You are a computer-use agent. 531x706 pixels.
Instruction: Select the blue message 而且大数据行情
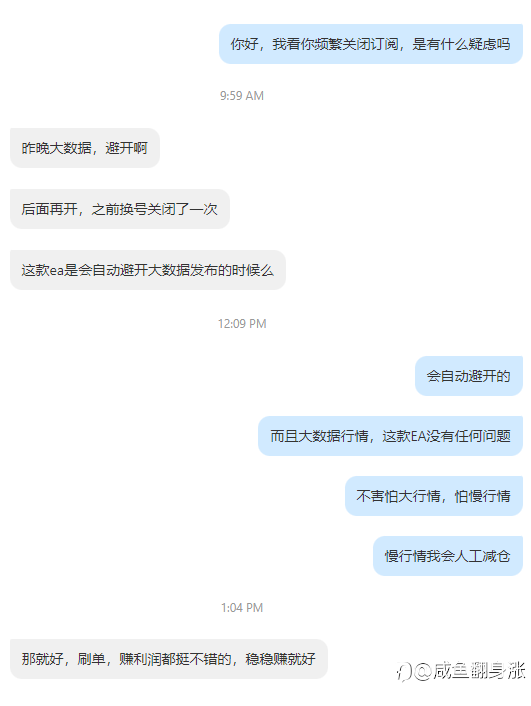tap(390, 436)
